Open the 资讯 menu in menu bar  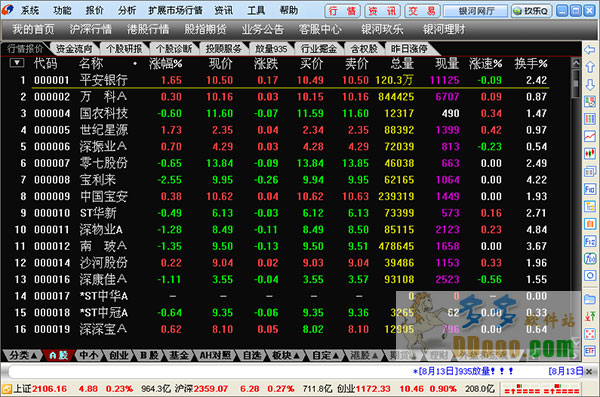pyautogui.click(x=223, y=10)
